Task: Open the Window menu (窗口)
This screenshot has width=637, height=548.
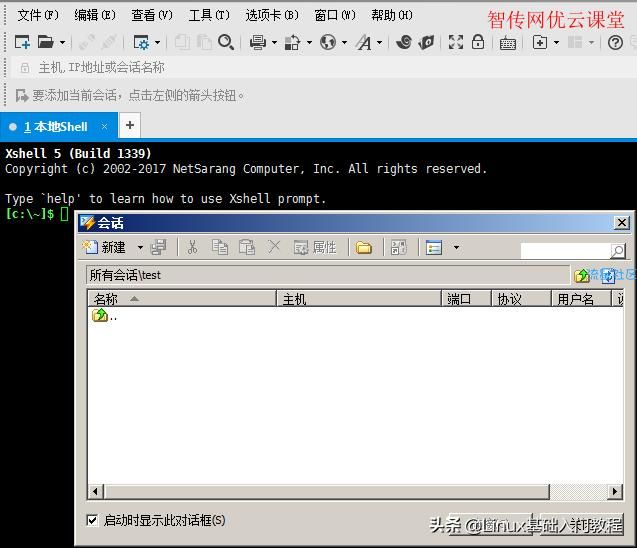Action: click(x=335, y=15)
